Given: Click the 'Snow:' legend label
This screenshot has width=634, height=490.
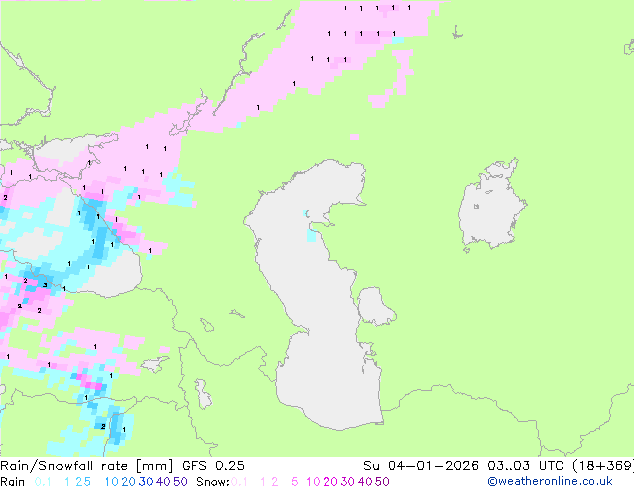Looking at the screenshot, I should (x=213, y=482).
